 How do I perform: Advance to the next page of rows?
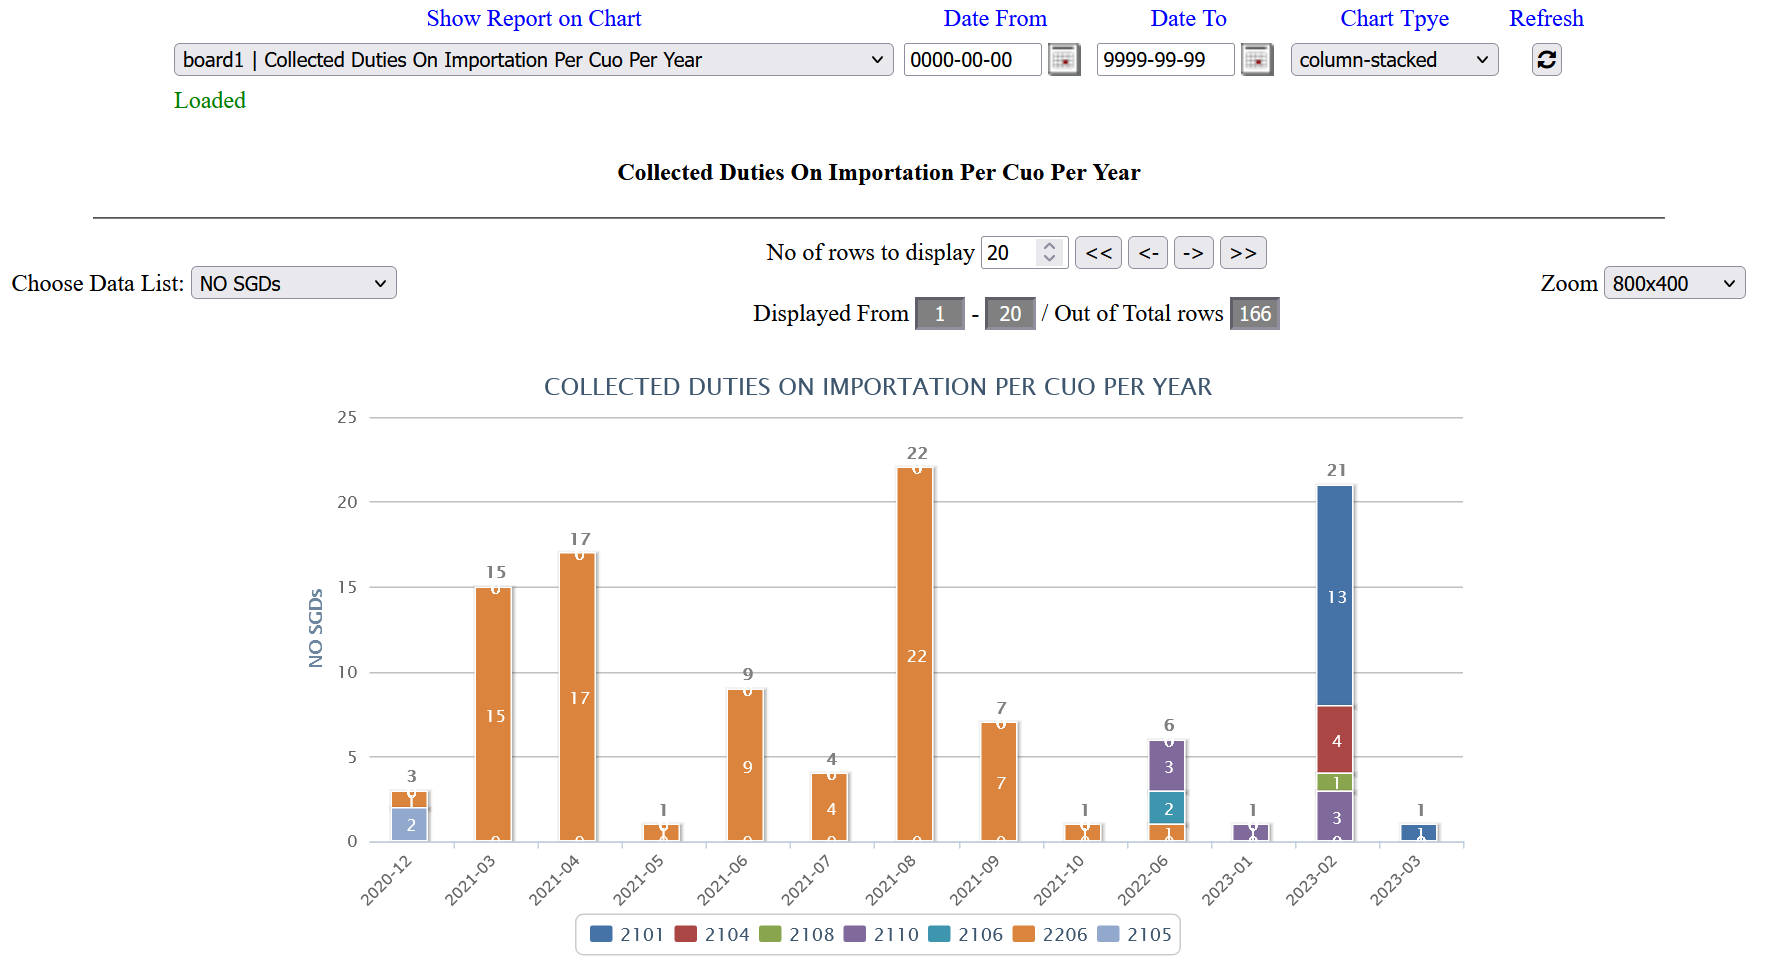(x=1193, y=253)
